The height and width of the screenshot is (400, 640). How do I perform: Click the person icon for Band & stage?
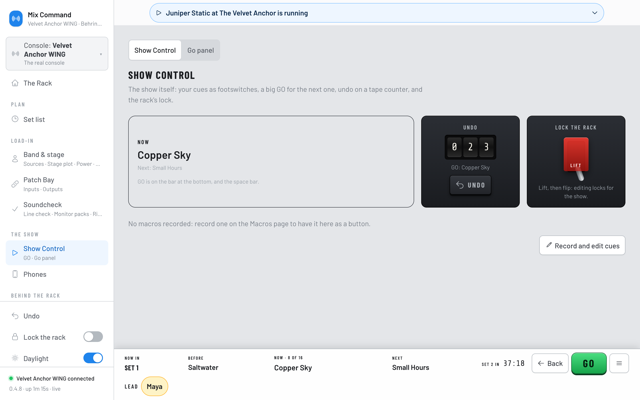coord(15,159)
